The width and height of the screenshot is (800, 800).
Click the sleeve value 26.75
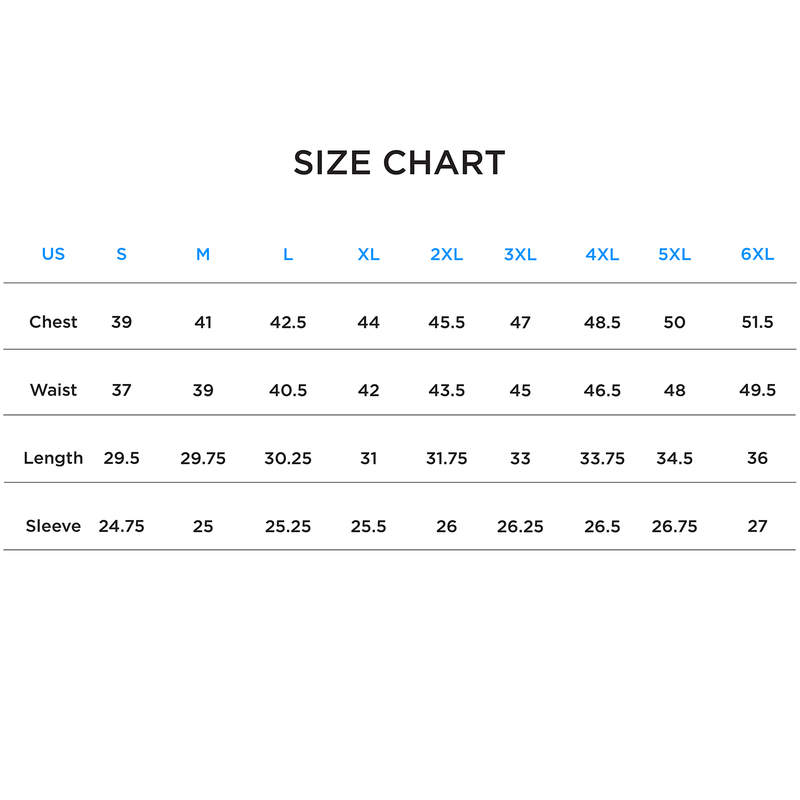pos(674,526)
